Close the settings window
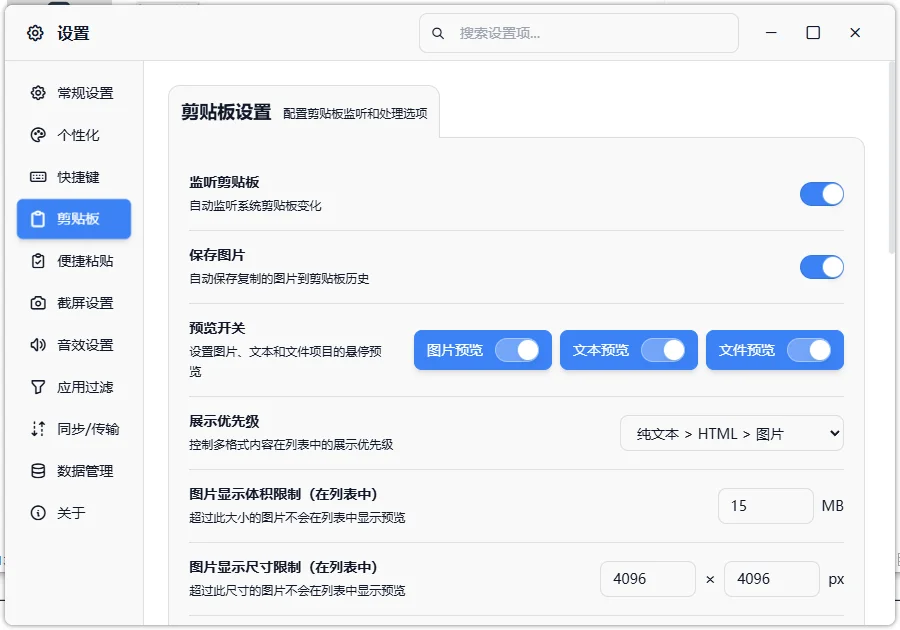Image resolution: width=900 pixels, height=630 pixels. coord(855,33)
